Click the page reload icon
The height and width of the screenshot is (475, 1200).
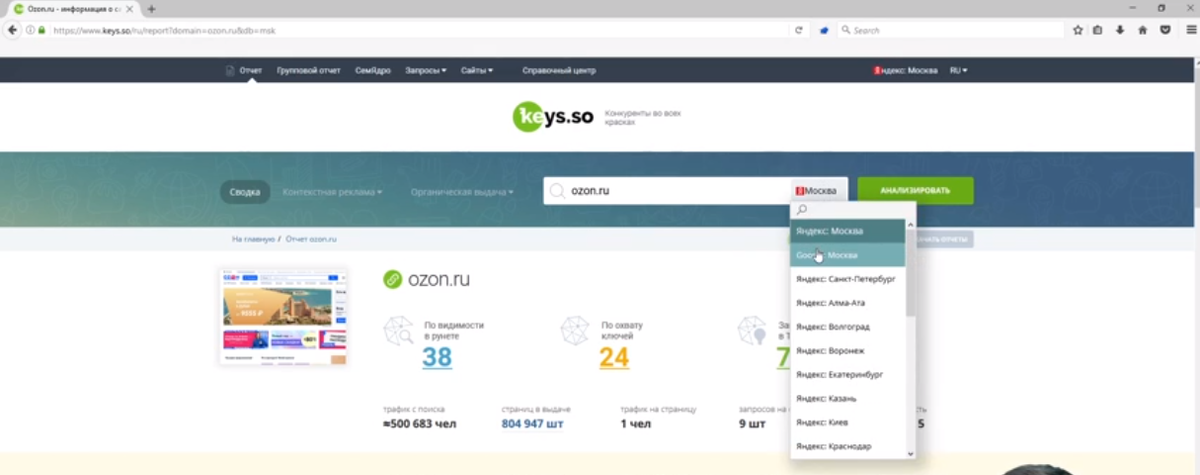(798, 30)
